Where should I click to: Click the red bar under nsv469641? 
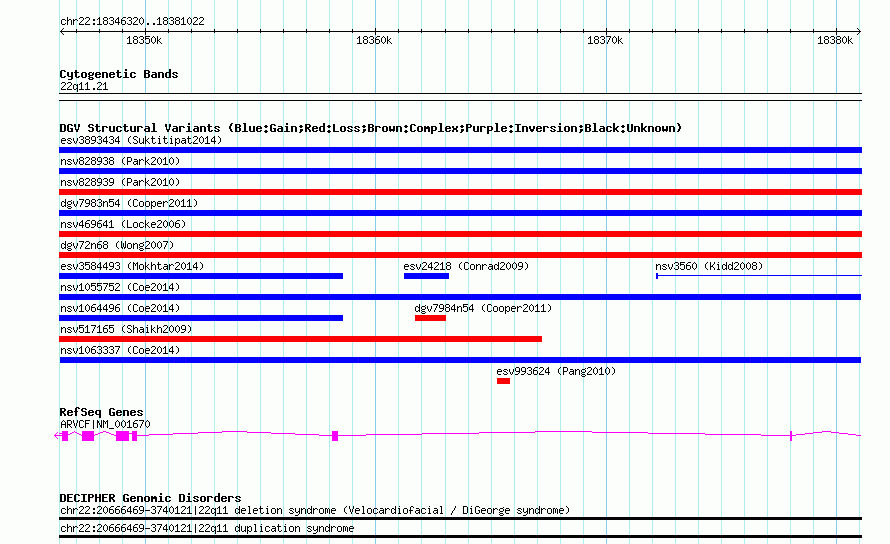point(460,234)
